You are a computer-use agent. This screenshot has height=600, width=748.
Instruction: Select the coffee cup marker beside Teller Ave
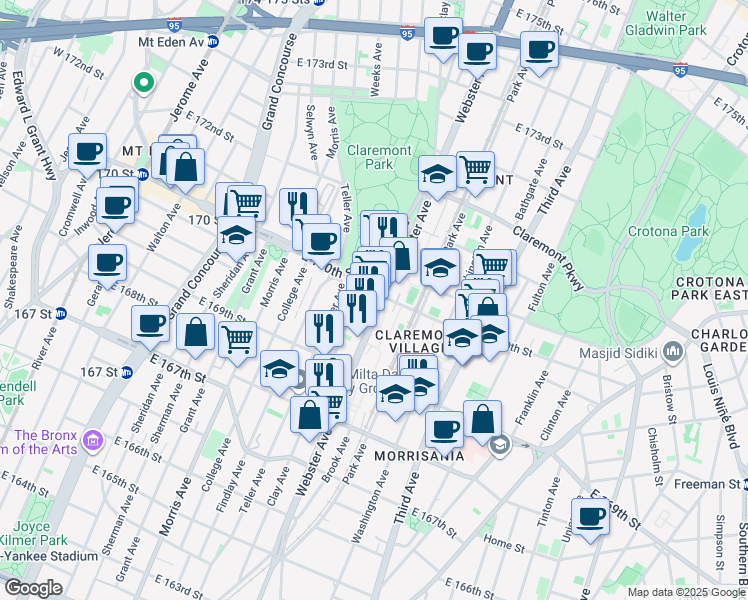point(322,243)
